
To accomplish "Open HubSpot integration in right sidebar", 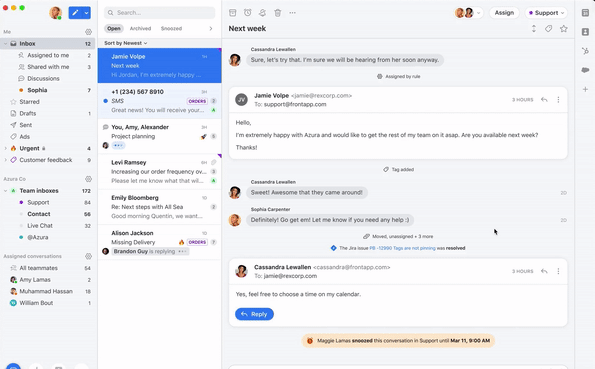I will (x=585, y=51).
